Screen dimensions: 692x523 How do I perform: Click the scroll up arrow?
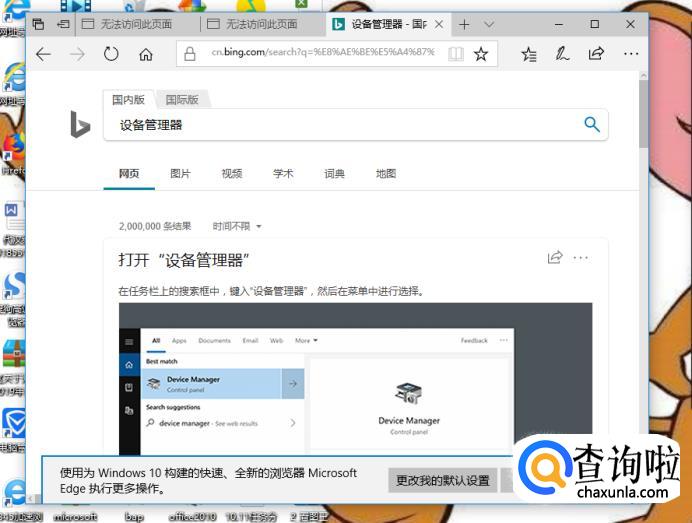pyautogui.click(x=643, y=76)
